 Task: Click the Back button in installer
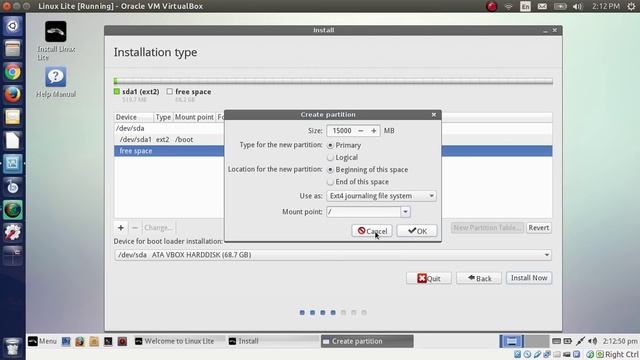point(479,278)
